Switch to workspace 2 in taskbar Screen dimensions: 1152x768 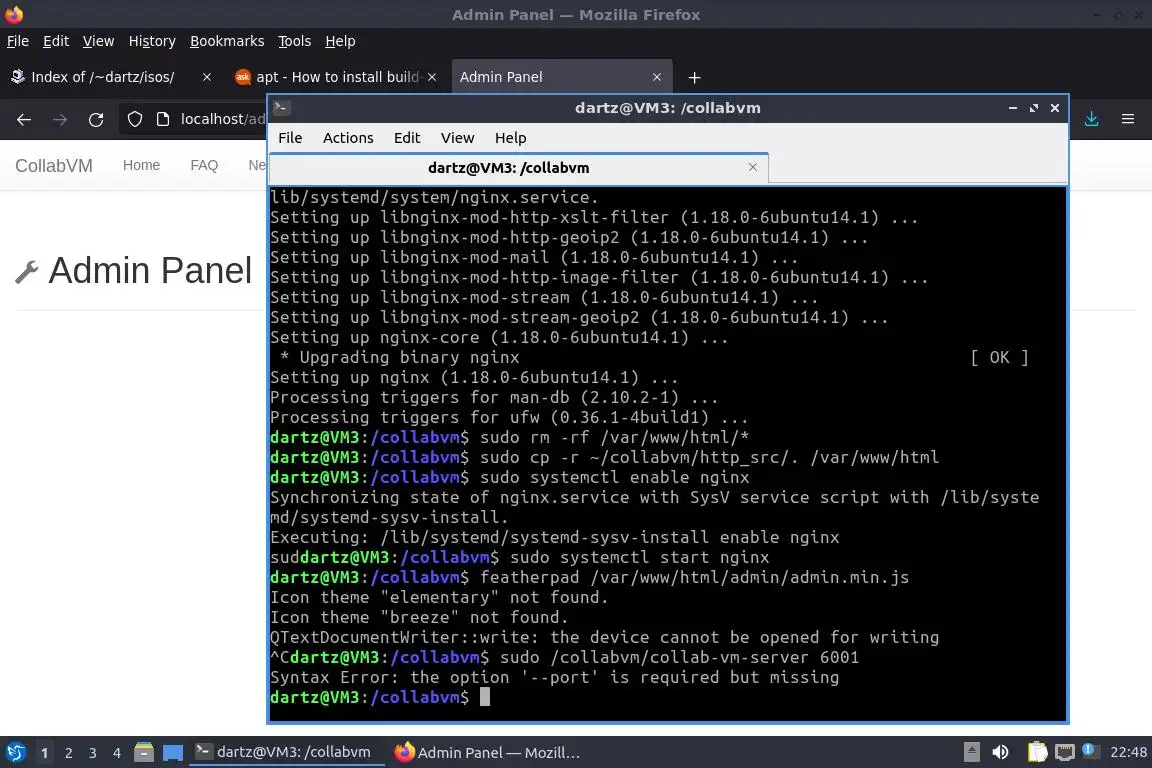point(69,753)
